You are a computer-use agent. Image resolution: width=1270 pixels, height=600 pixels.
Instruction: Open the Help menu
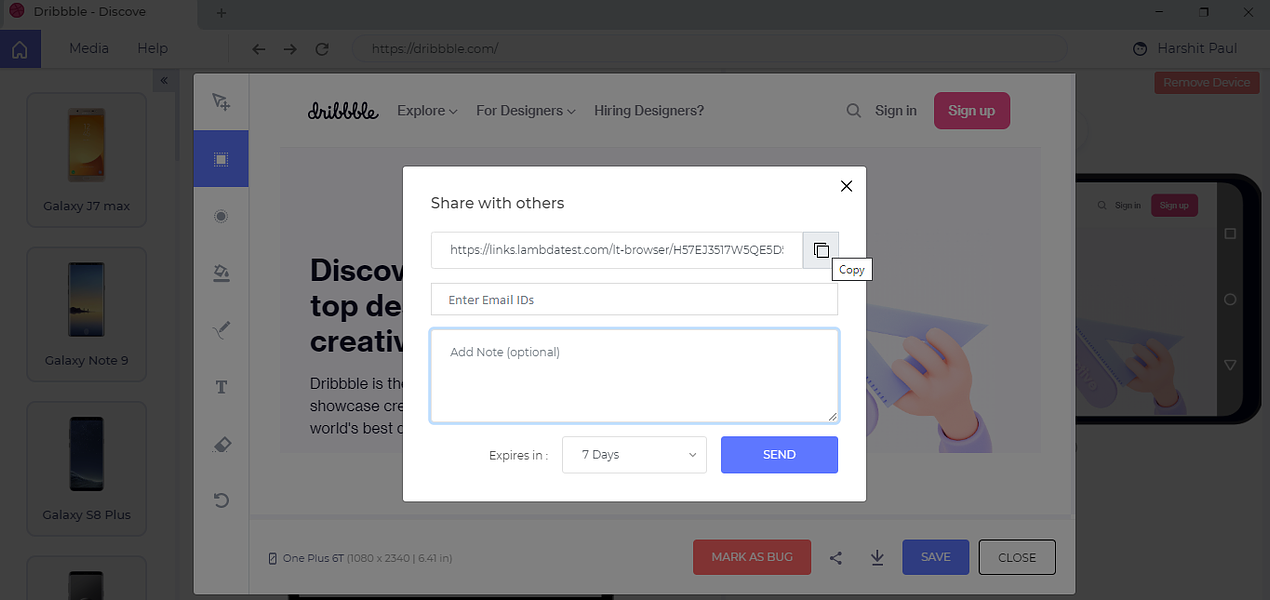[x=152, y=48]
